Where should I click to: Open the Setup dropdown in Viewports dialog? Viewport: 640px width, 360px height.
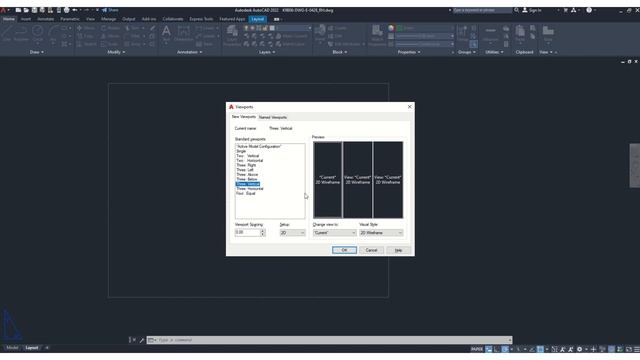pyautogui.click(x=292, y=233)
